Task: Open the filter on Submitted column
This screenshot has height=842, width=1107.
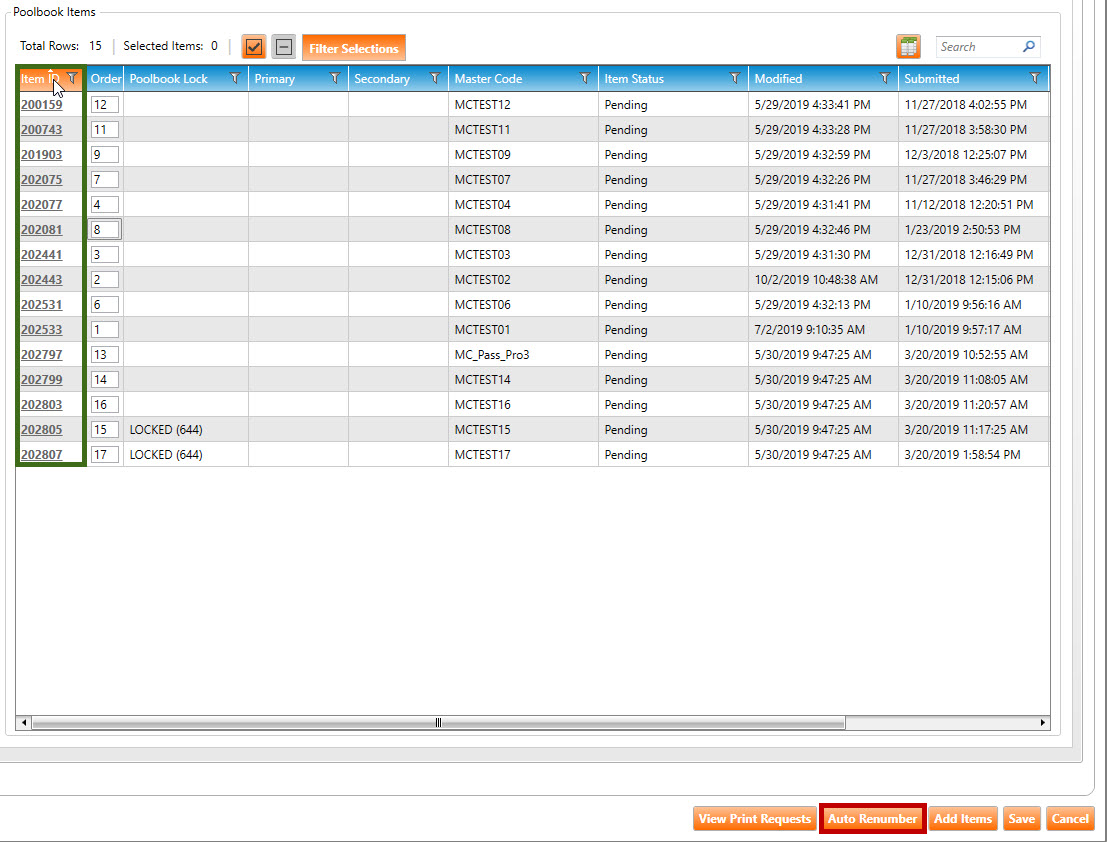Action: pos(1035,78)
